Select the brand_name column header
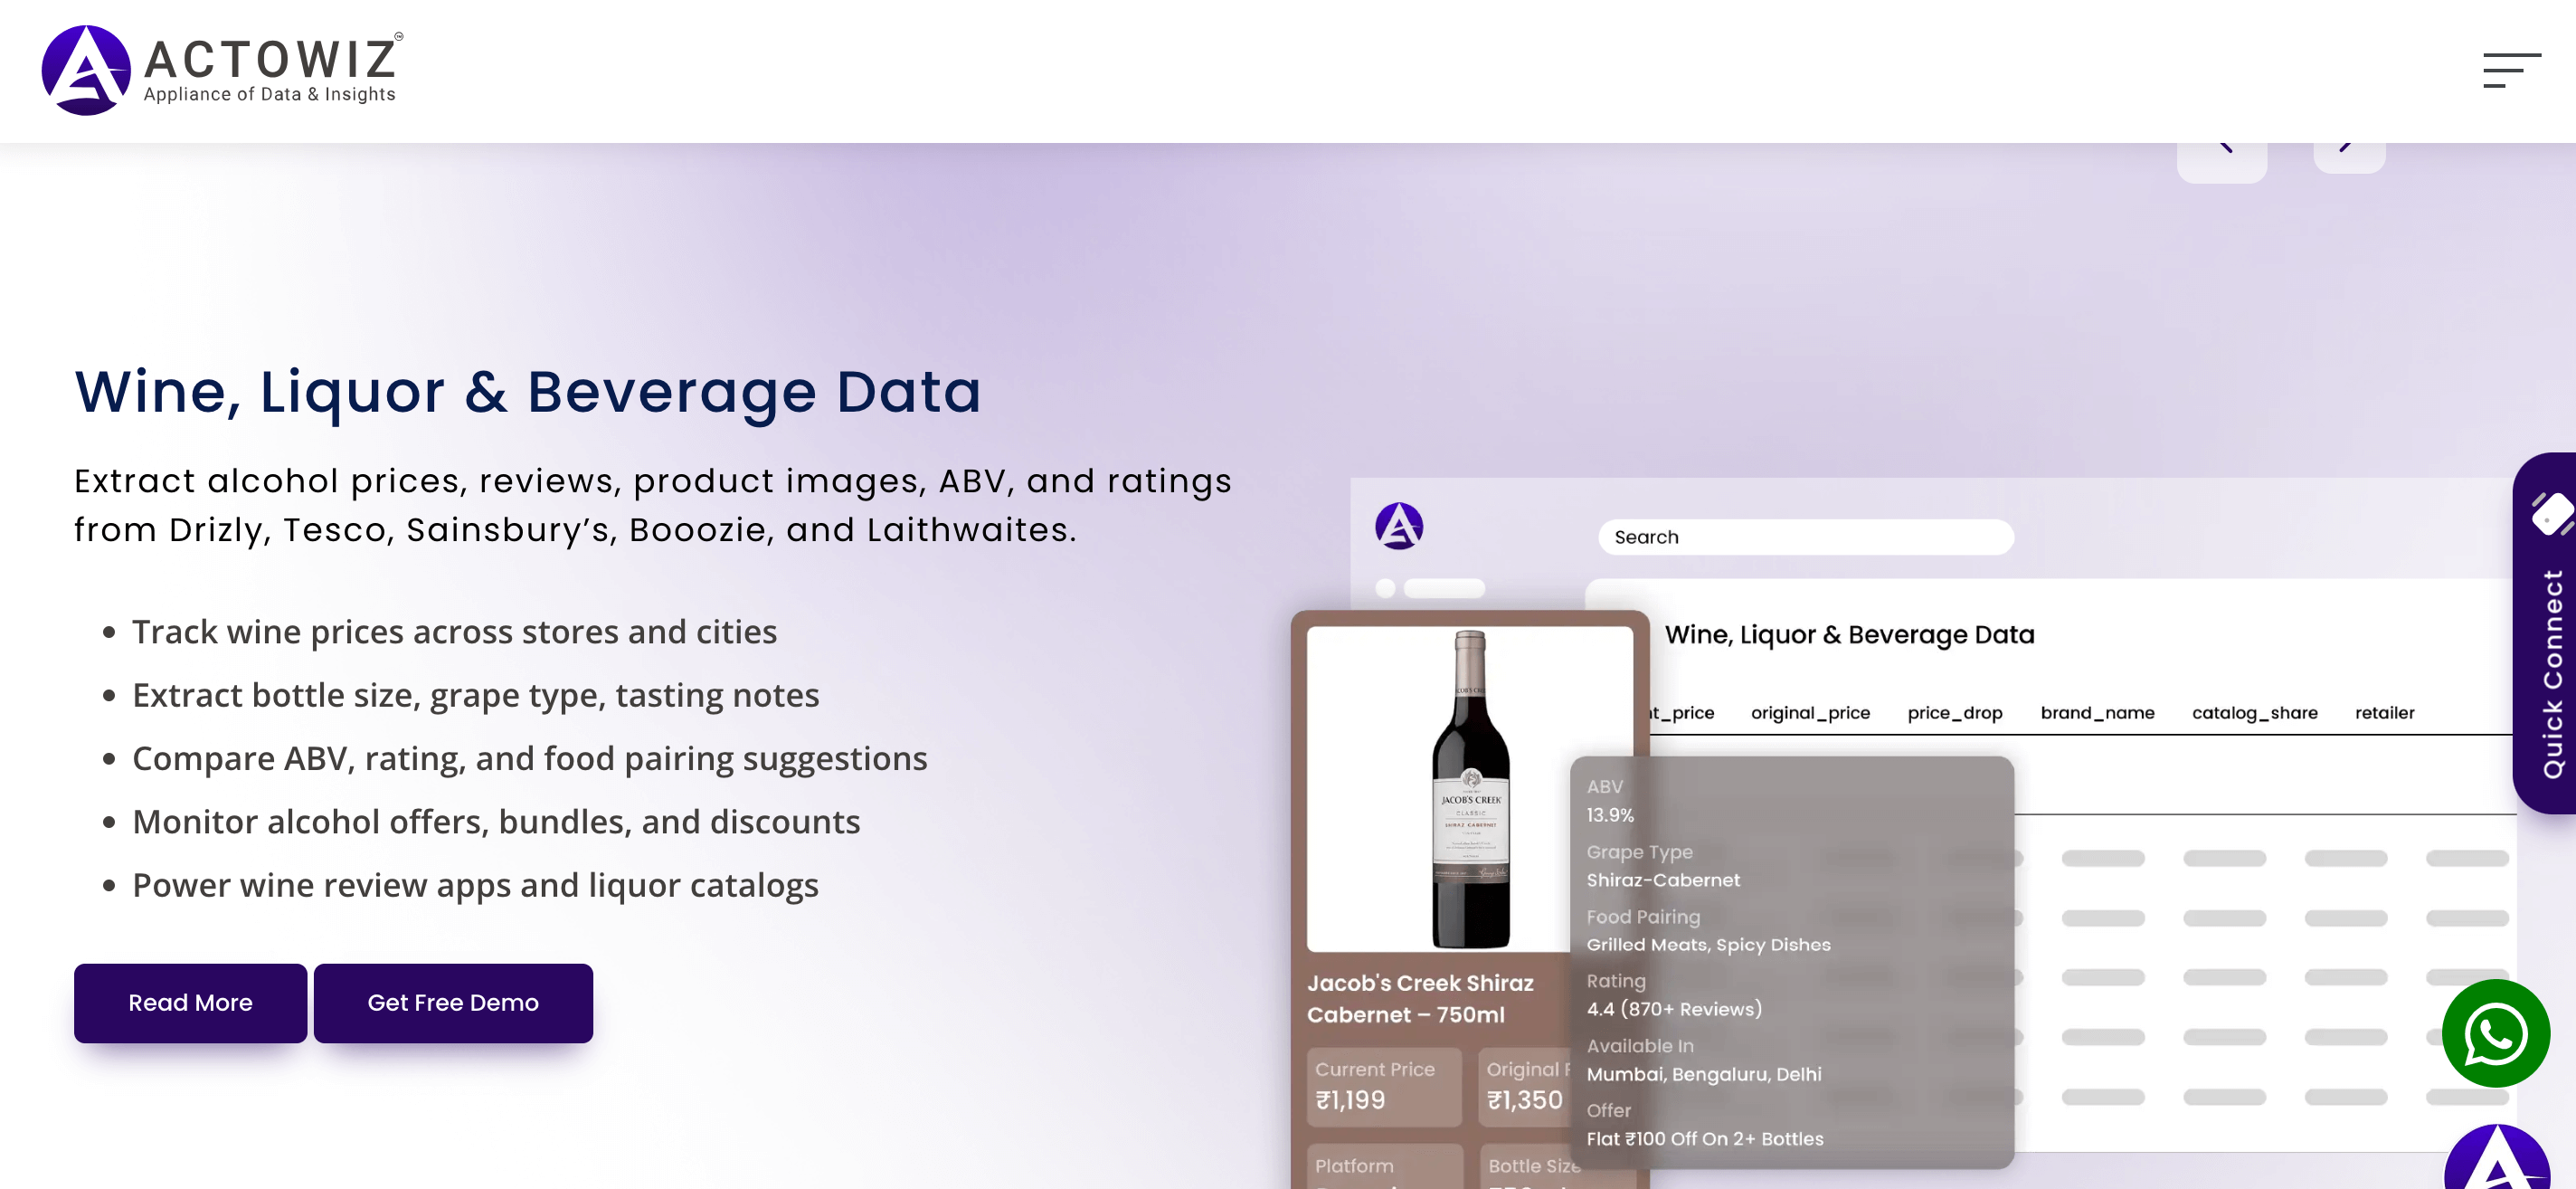 [x=2097, y=713]
